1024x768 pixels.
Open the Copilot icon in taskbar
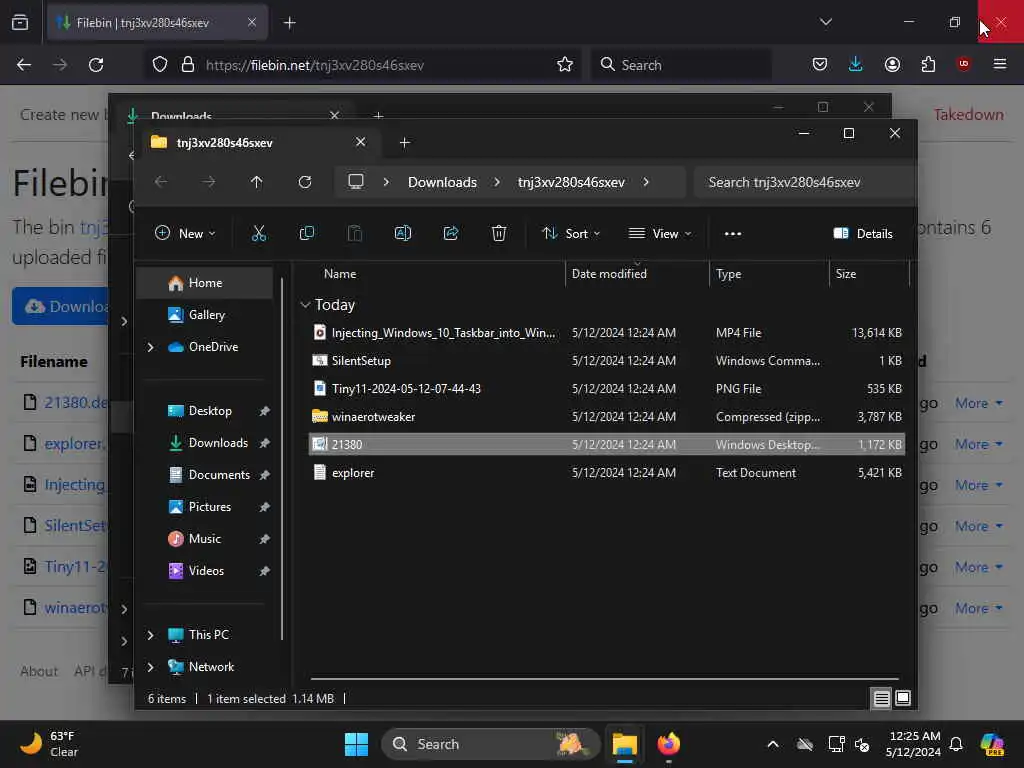pos(992,744)
